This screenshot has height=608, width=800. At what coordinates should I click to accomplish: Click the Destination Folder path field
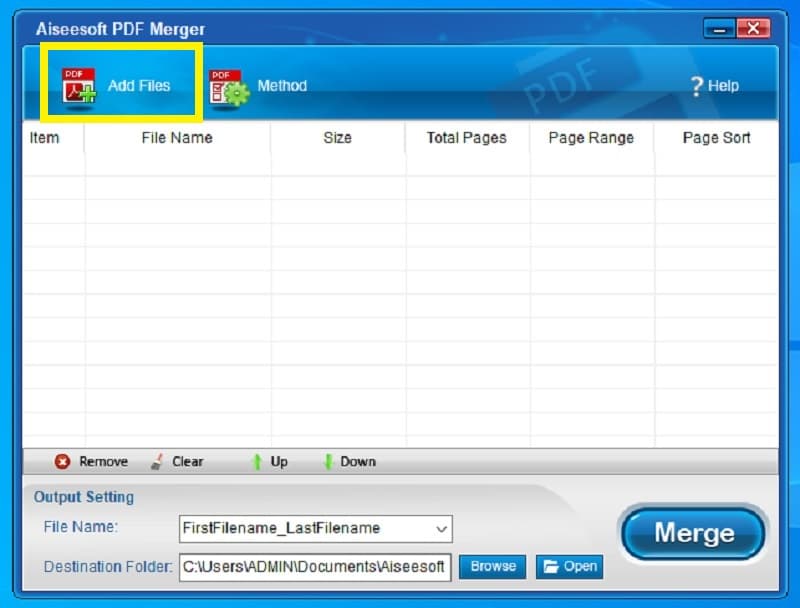(315, 567)
